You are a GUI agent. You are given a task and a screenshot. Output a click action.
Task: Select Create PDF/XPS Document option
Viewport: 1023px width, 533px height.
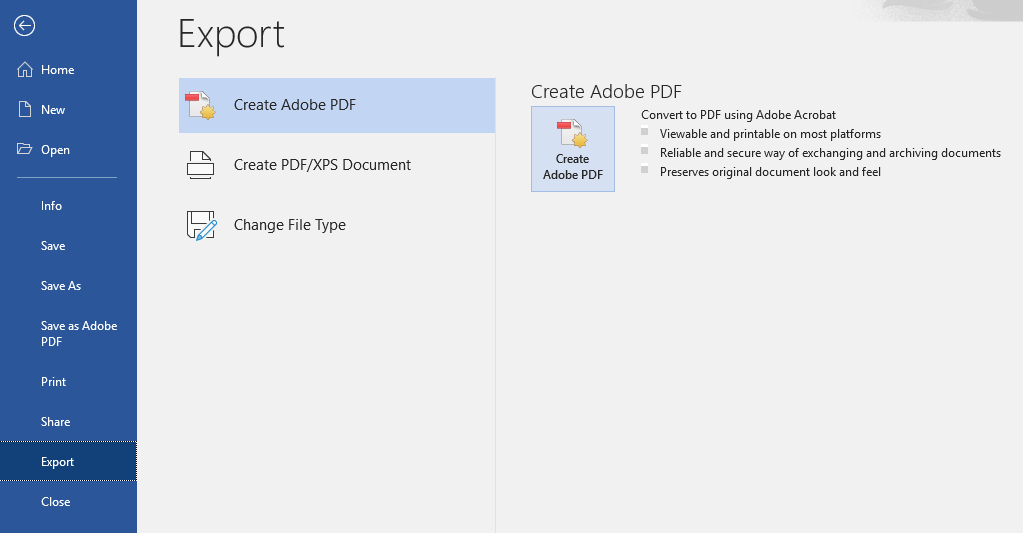point(337,165)
